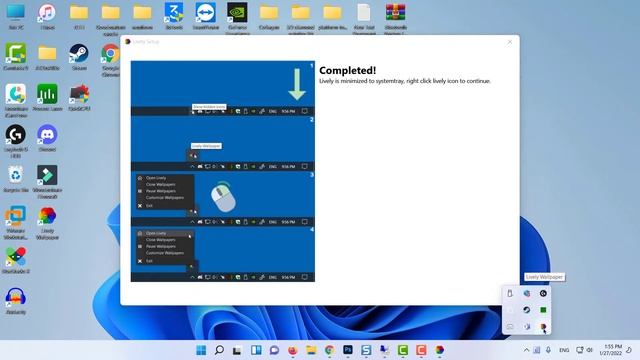Click the green square icon in tray overflow

(x=543, y=310)
